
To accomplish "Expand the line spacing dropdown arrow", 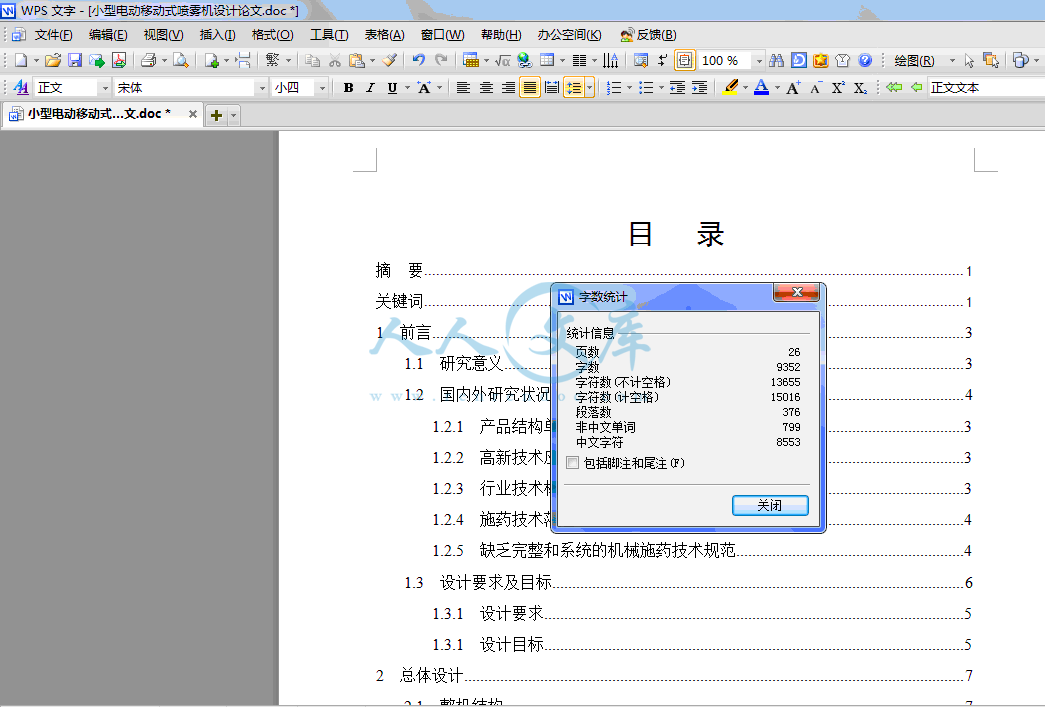I will [589, 87].
